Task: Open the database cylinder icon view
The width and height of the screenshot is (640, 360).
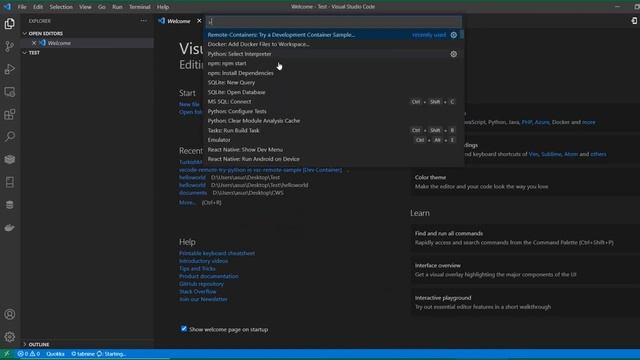Action: click(10, 205)
